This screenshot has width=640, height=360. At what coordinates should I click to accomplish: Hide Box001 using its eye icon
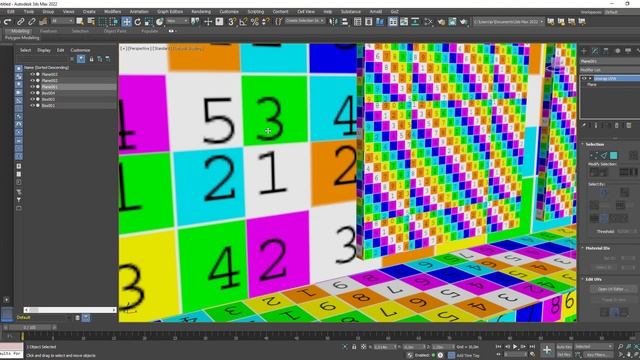point(33,105)
